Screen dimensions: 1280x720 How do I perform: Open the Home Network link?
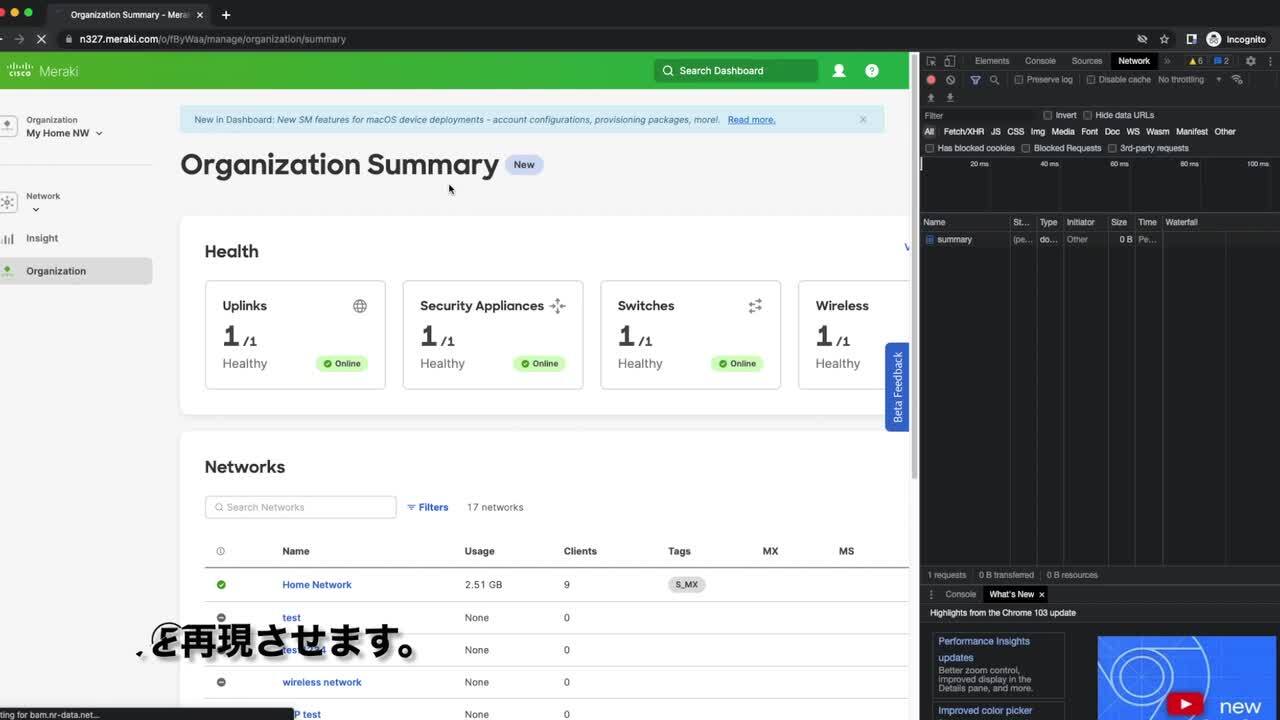point(317,585)
